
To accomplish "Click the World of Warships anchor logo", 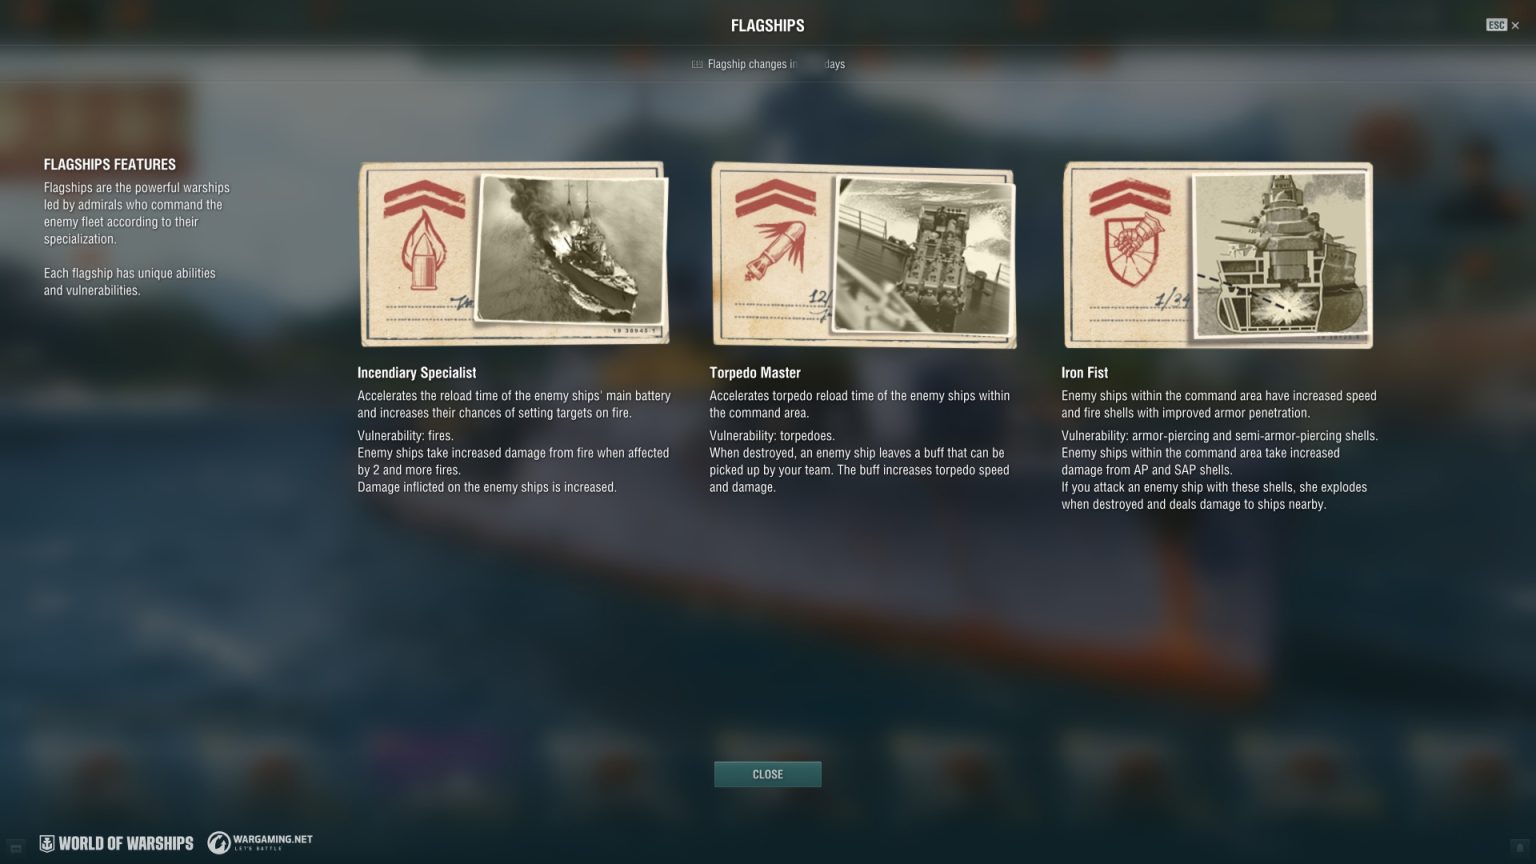I will point(47,843).
